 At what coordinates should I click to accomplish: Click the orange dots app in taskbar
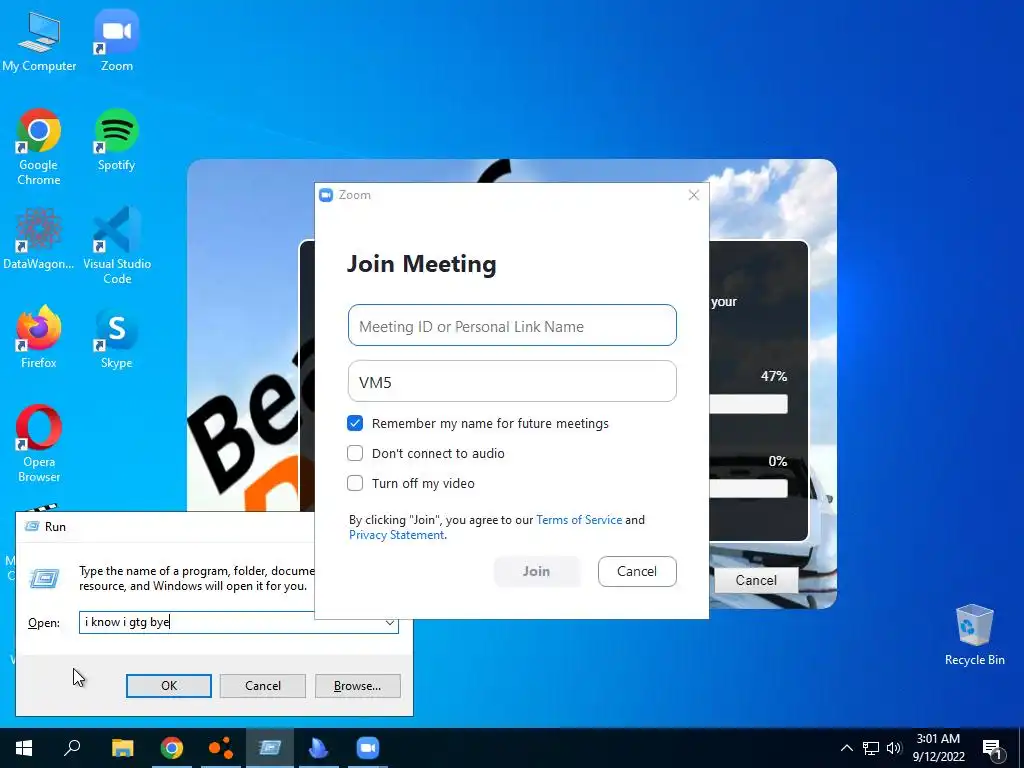221,748
